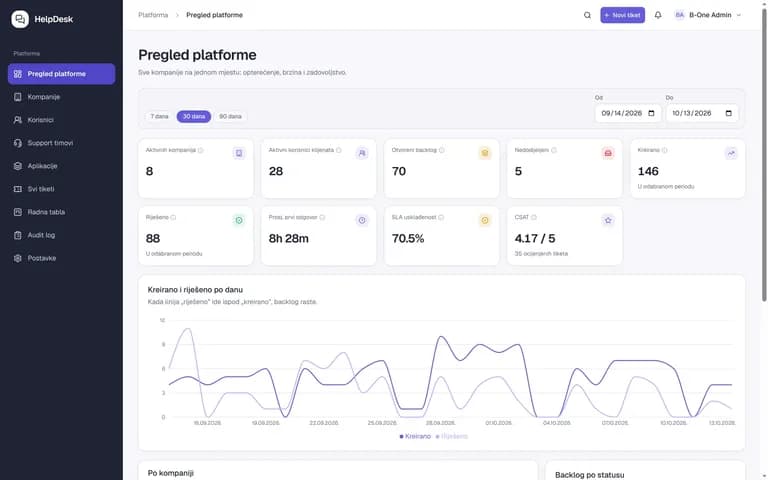
Task: Select the 90 dana range
Action: tap(230, 117)
